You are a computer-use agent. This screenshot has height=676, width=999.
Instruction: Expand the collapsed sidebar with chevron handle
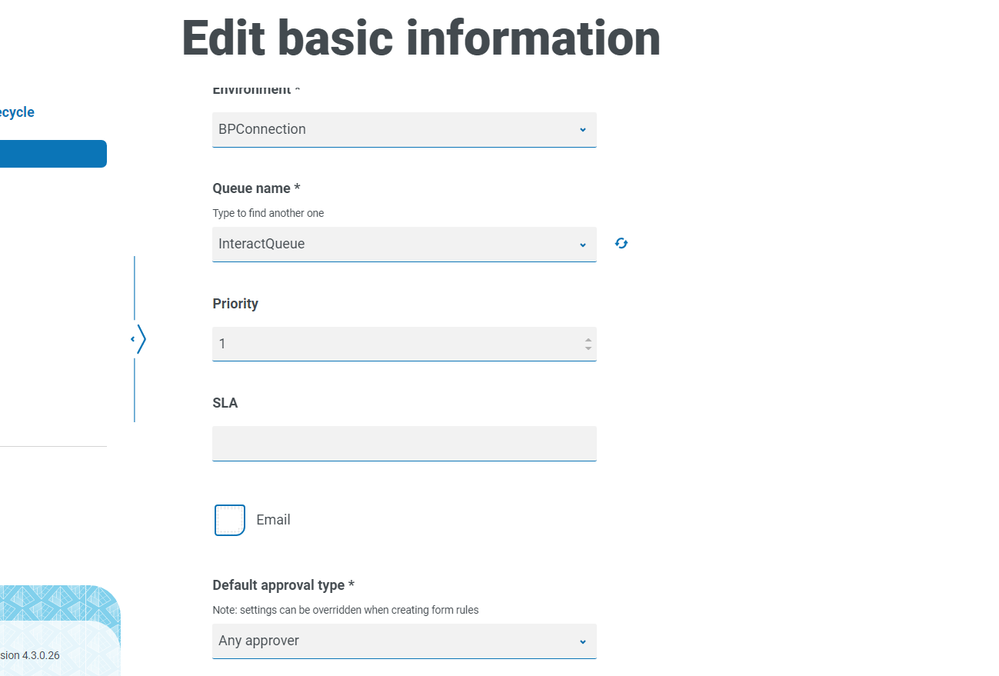[139, 339]
